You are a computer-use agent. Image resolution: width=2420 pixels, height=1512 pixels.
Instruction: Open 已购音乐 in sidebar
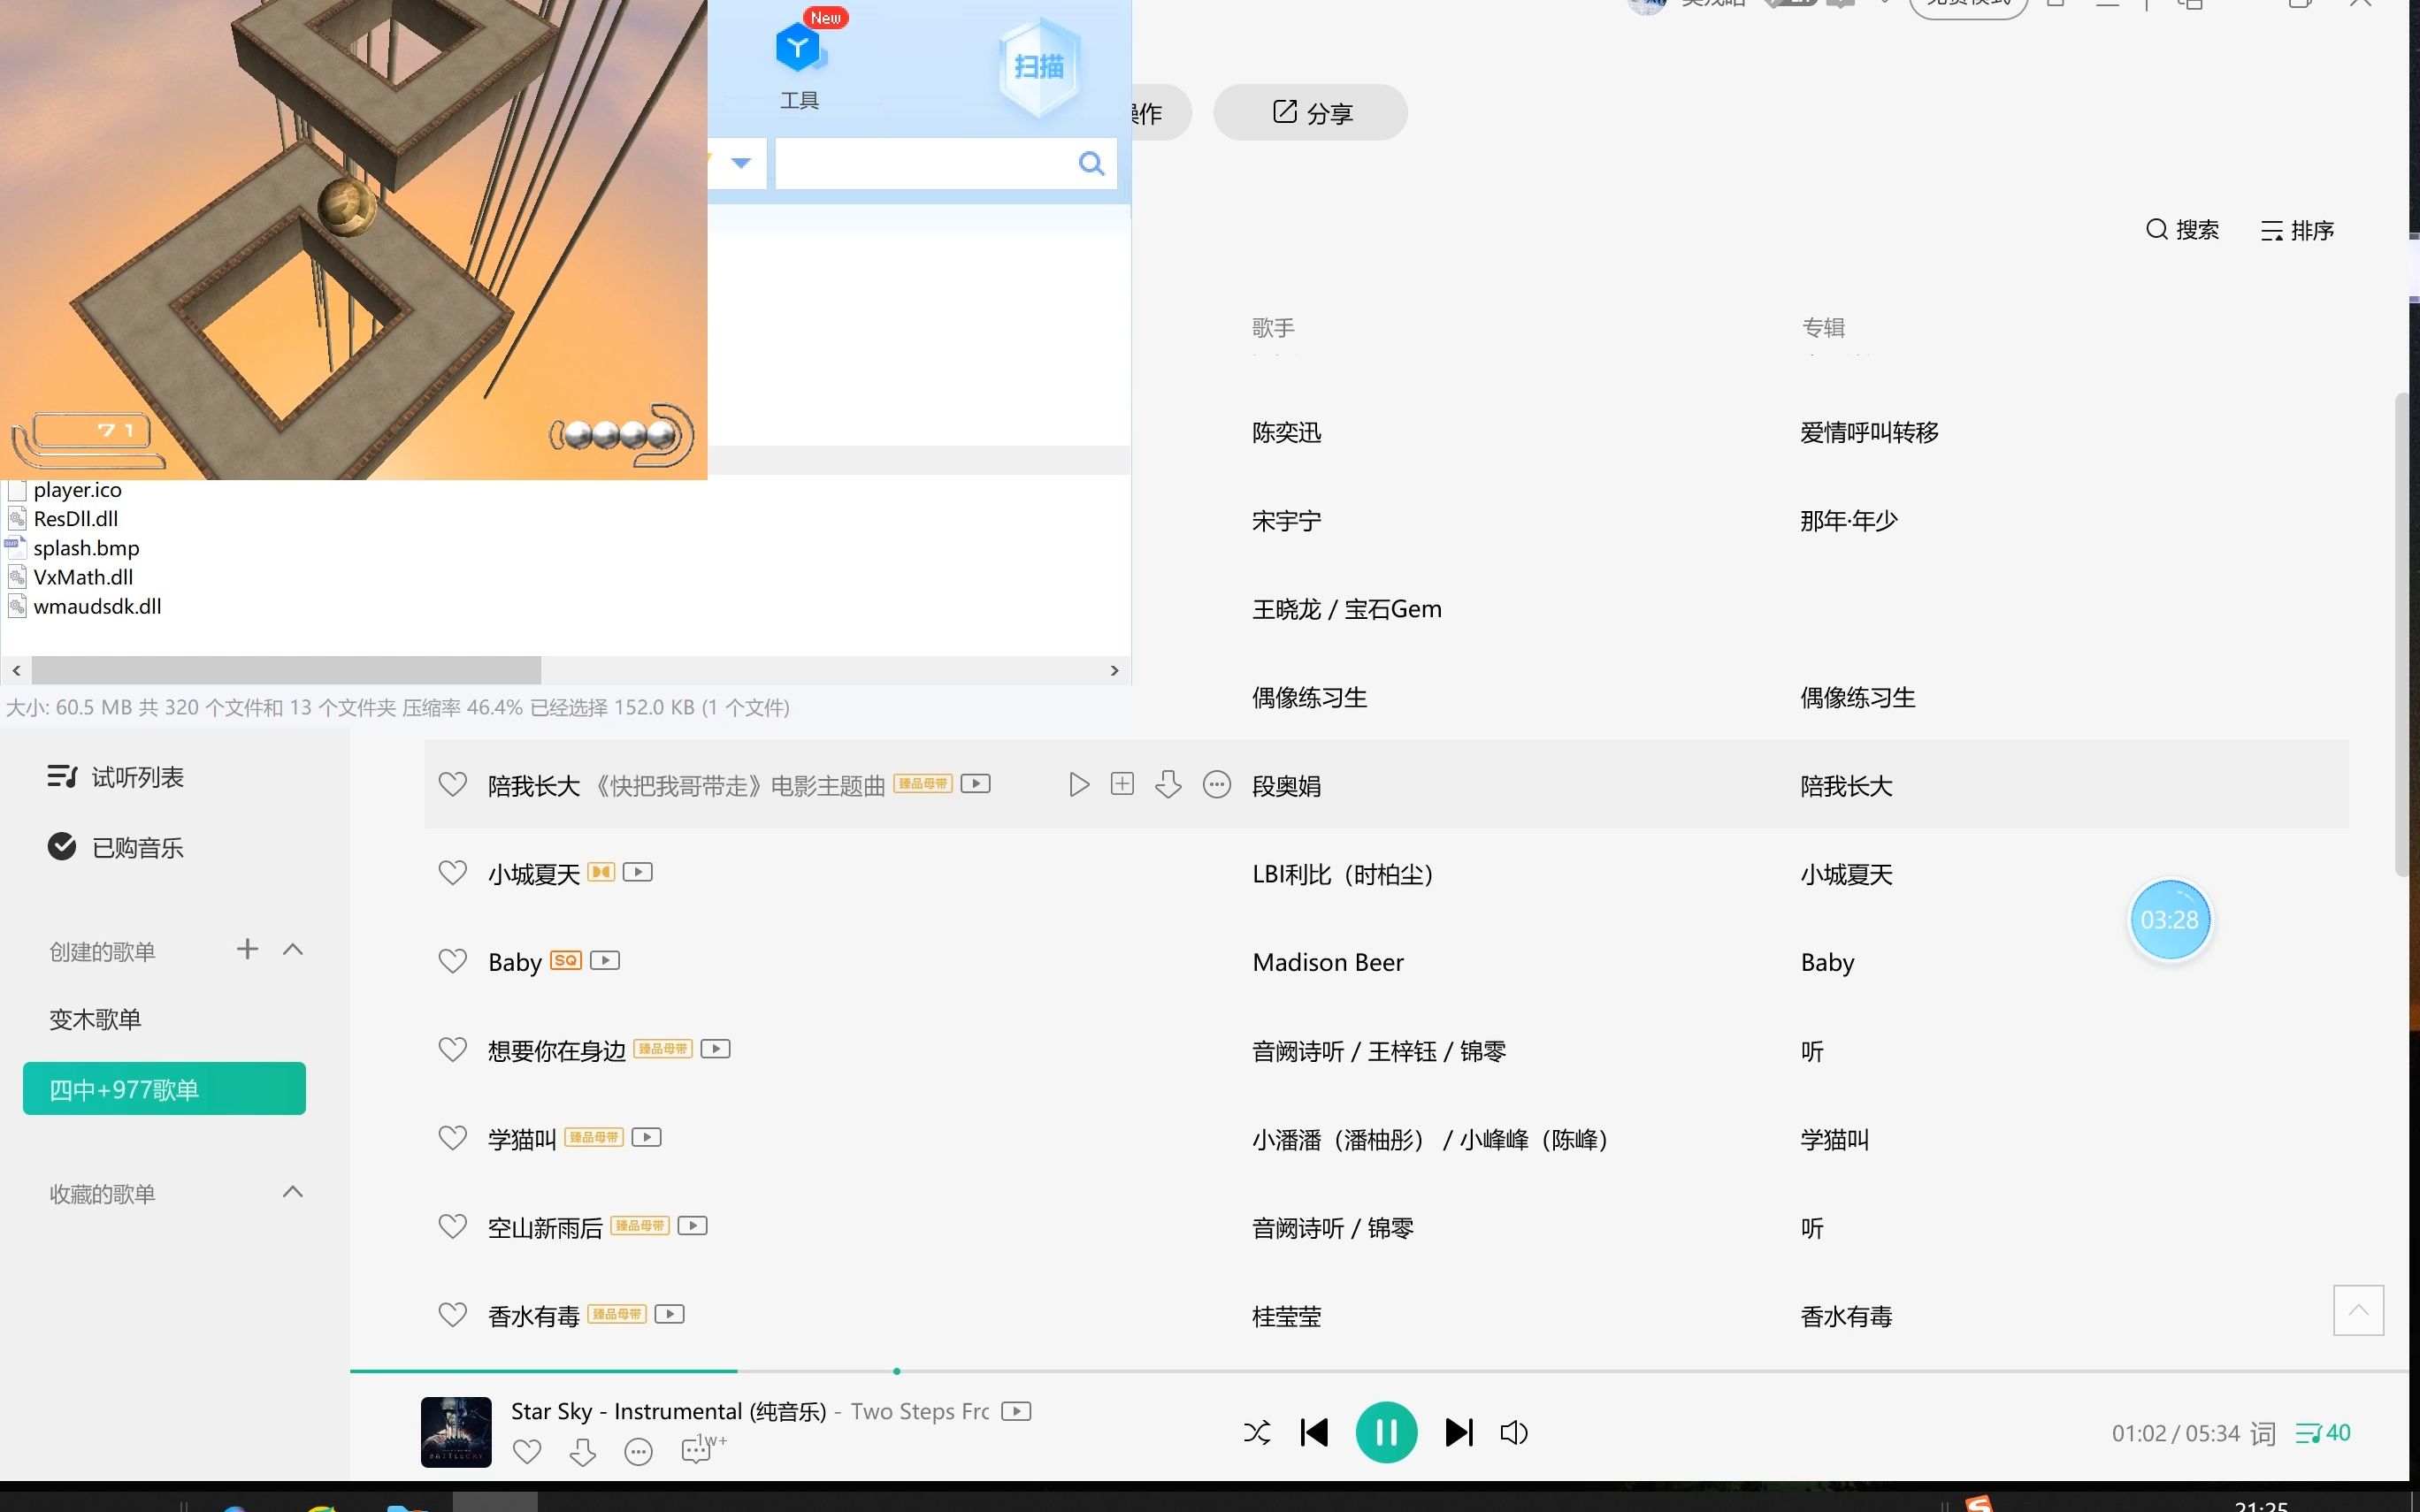pyautogui.click(x=116, y=847)
